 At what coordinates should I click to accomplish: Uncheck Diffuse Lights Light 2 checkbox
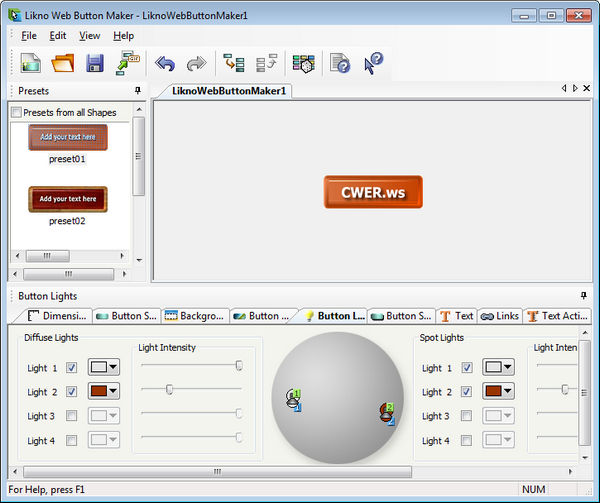tap(72, 392)
